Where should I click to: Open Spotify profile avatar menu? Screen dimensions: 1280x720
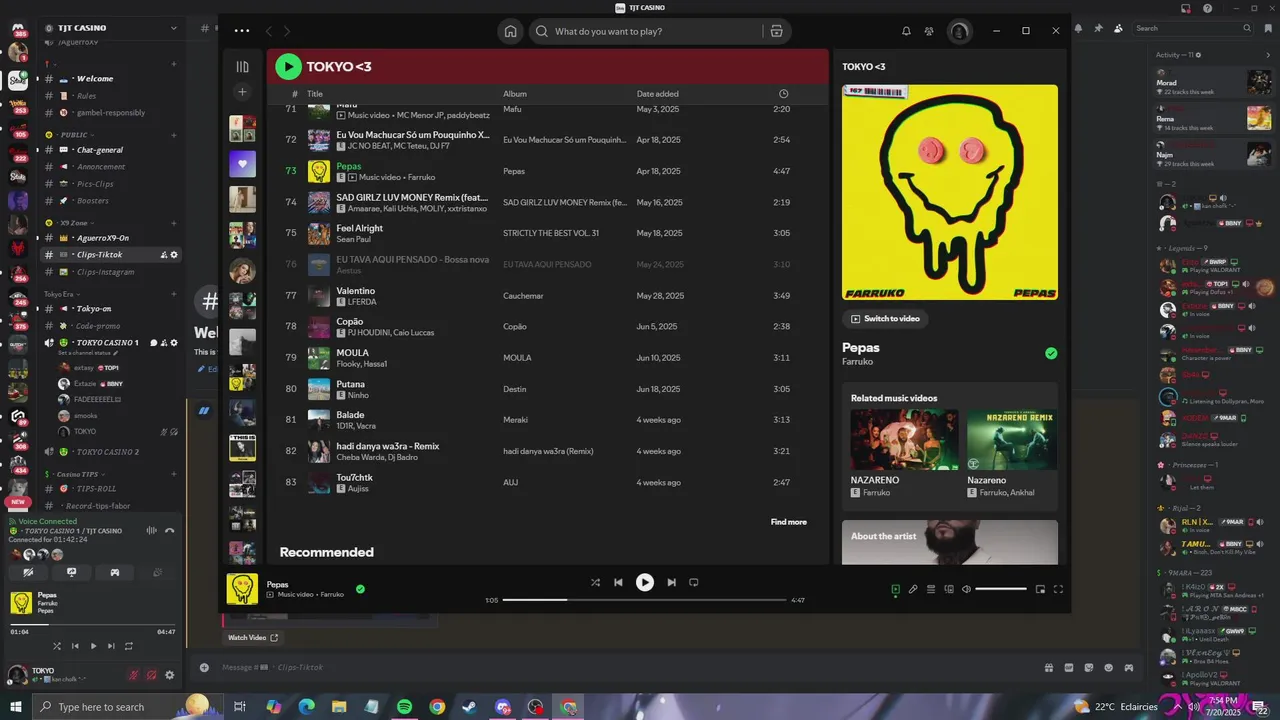pyautogui.click(x=960, y=31)
